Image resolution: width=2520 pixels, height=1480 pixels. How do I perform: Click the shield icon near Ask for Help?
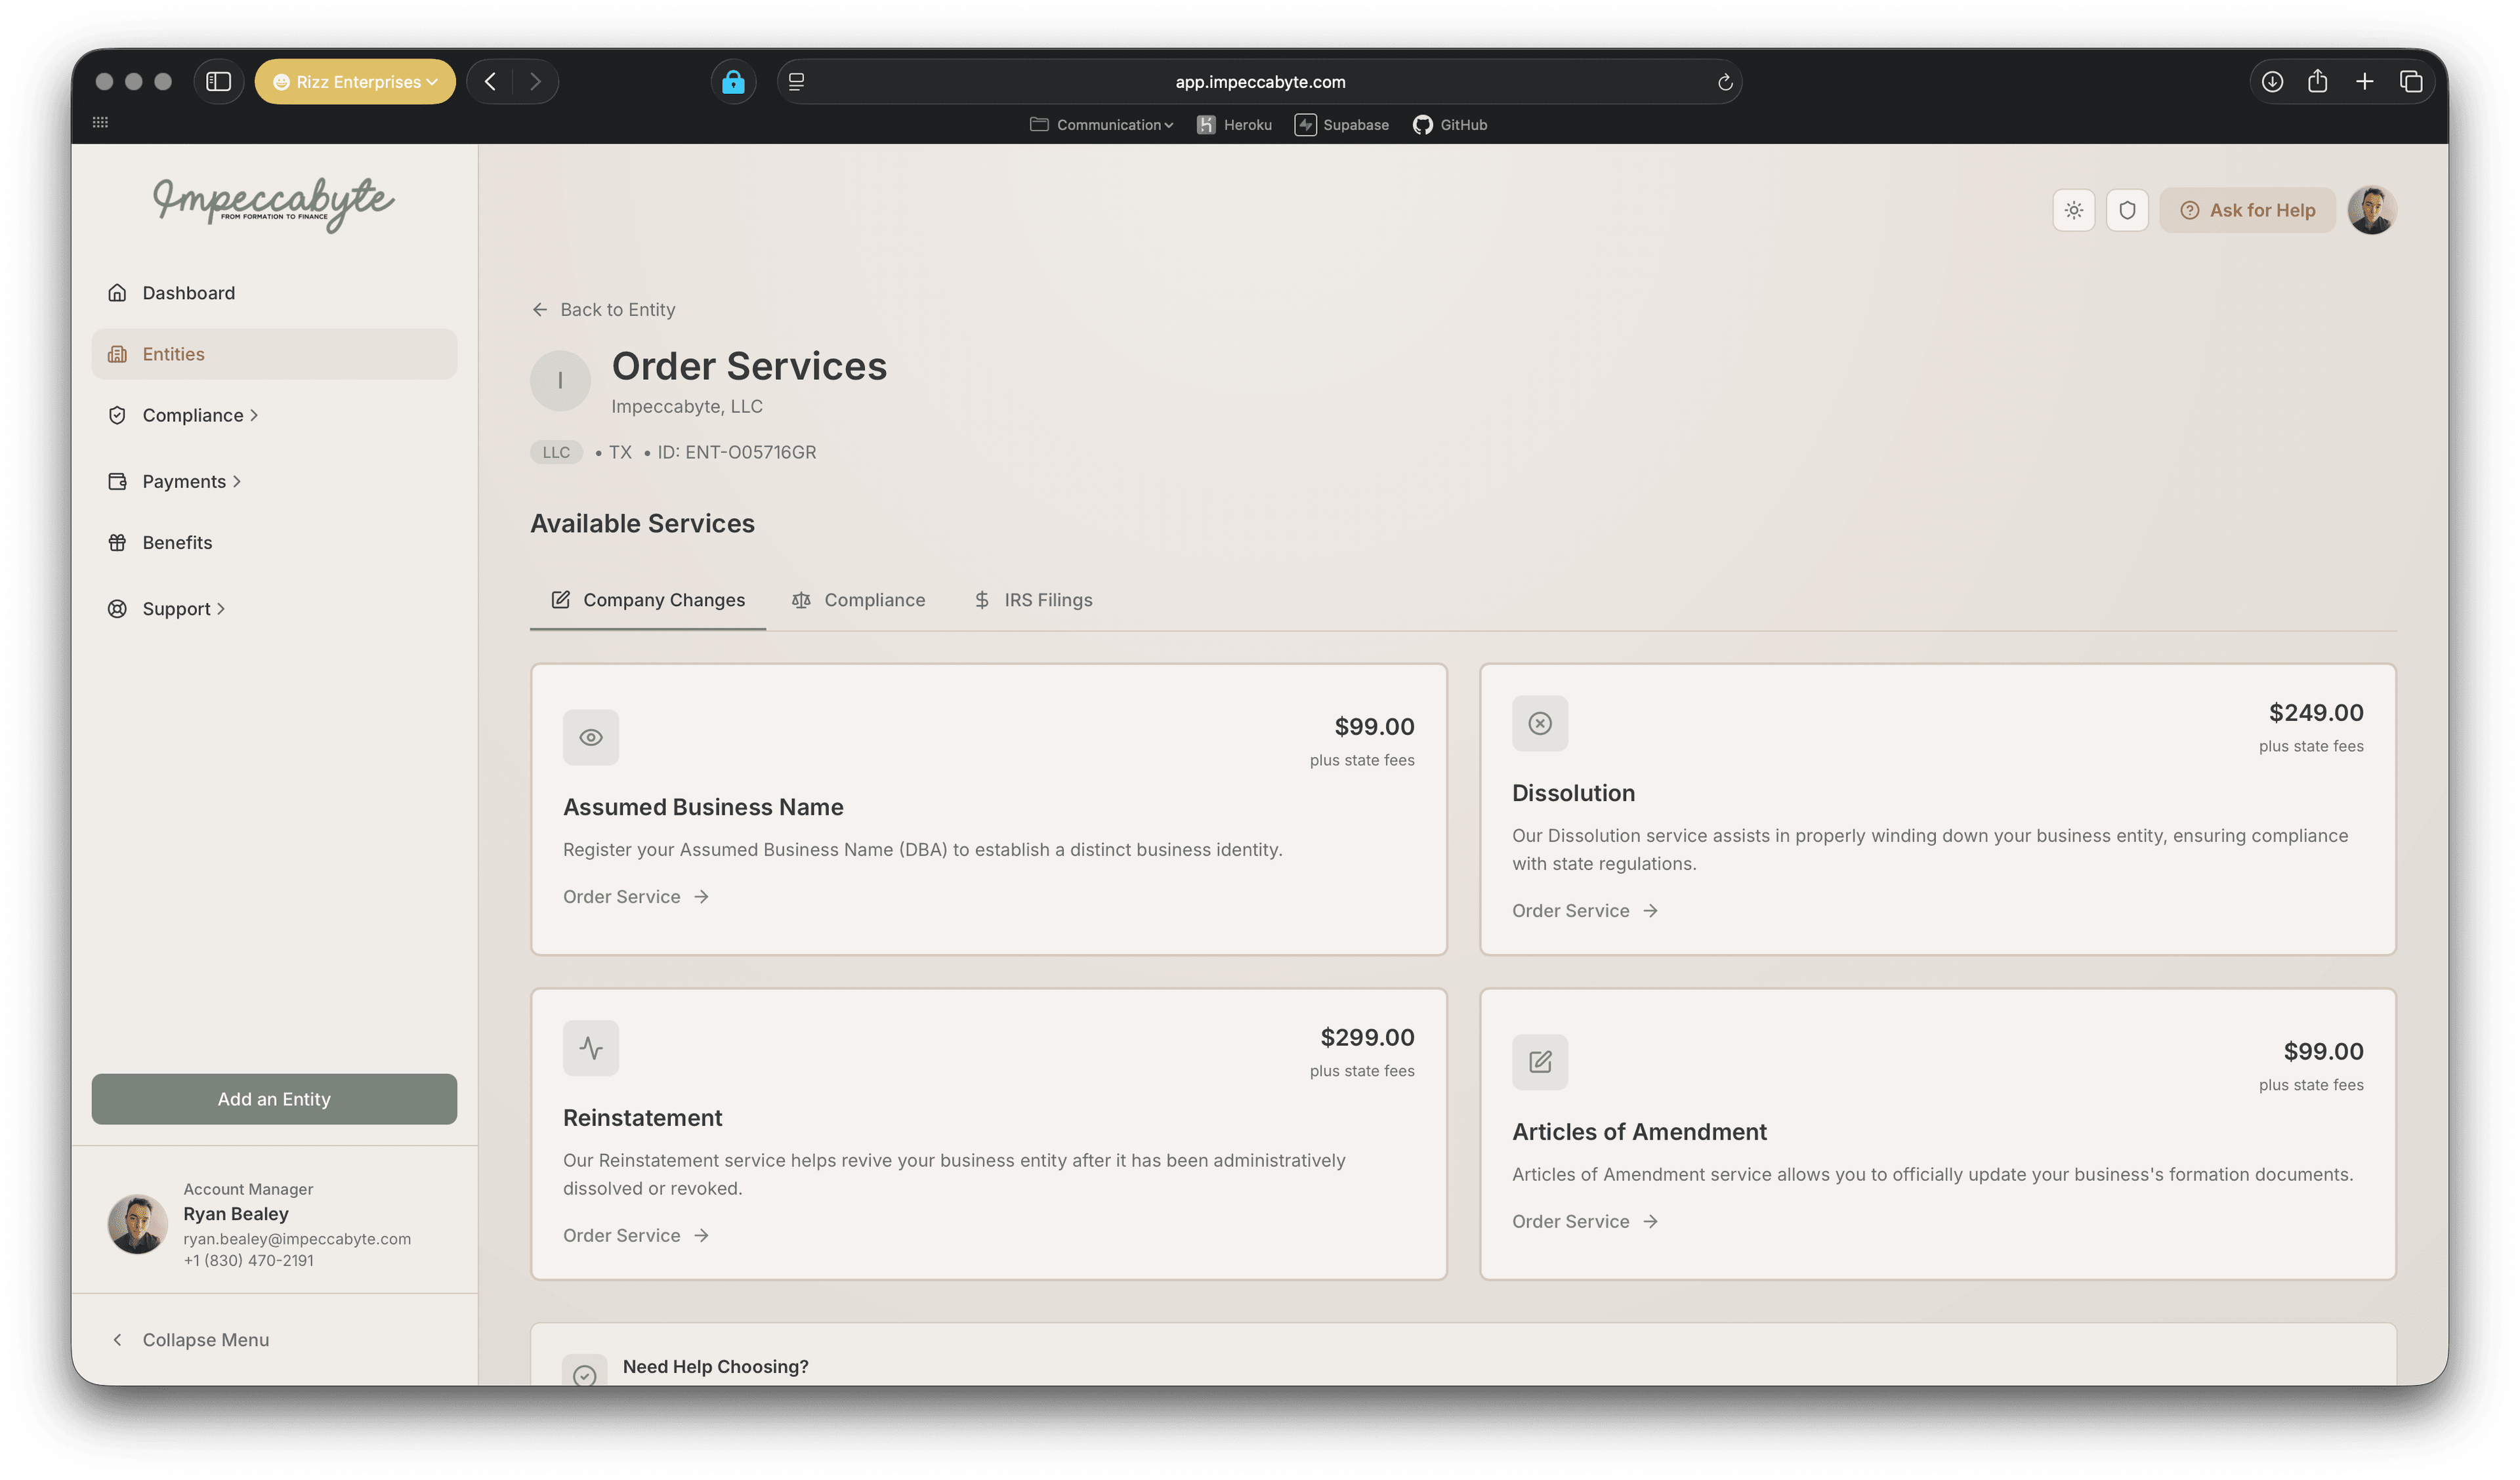click(x=2126, y=210)
